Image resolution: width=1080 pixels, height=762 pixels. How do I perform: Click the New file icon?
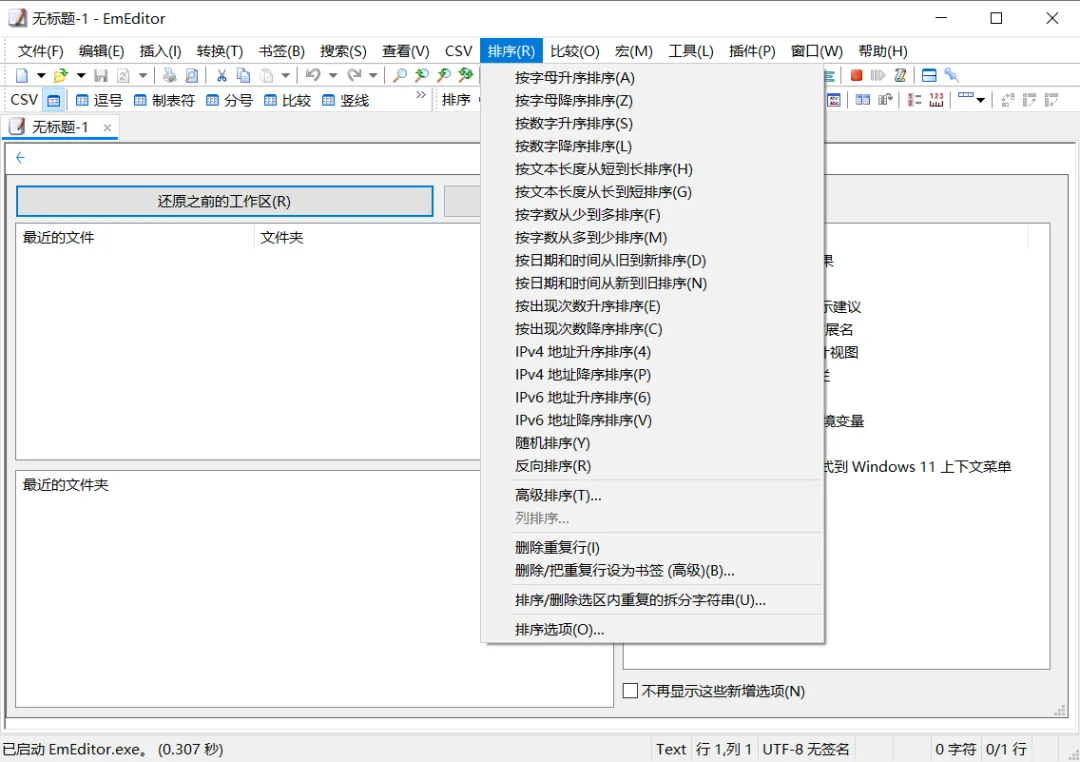(x=22, y=75)
